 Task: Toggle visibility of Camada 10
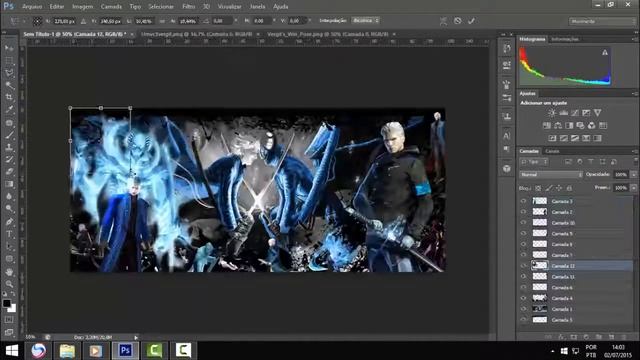click(x=523, y=223)
